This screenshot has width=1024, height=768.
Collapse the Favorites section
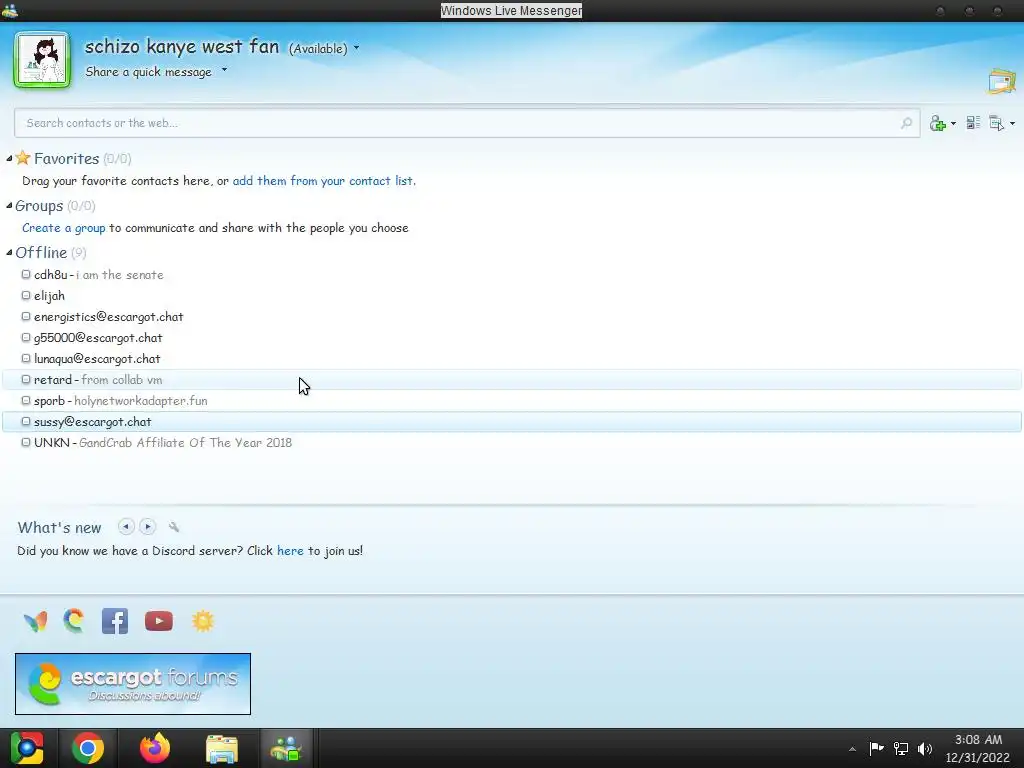pos(9,159)
